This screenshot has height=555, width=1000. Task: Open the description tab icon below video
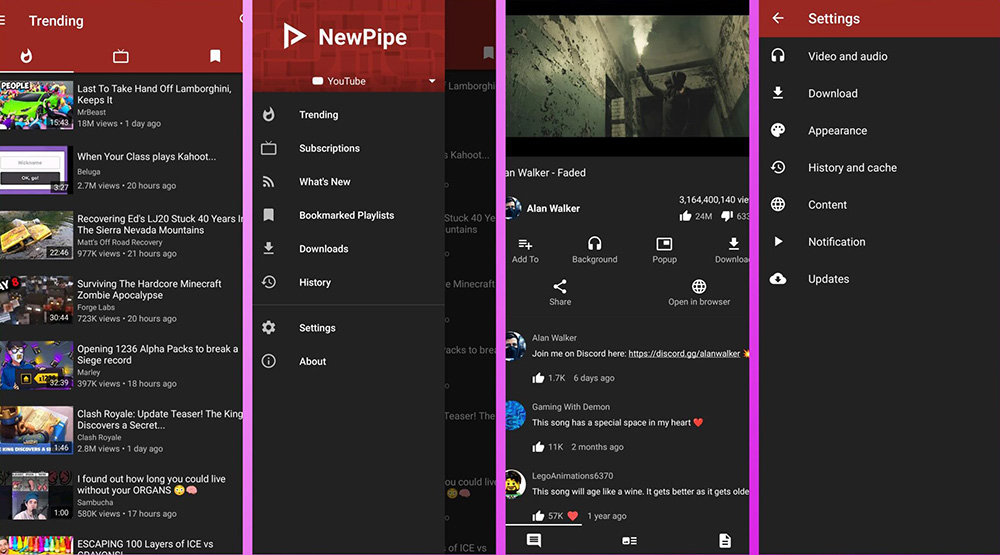tap(724, 540)
